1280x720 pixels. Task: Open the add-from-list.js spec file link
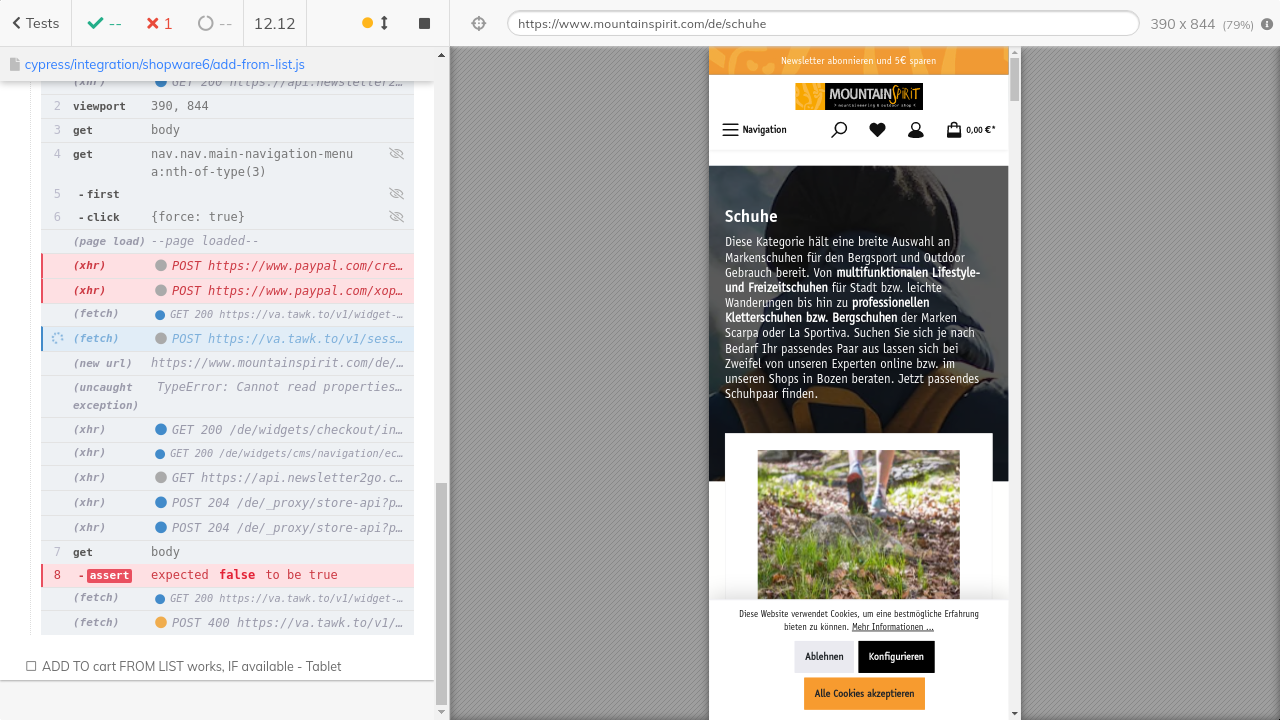(164, 64)
